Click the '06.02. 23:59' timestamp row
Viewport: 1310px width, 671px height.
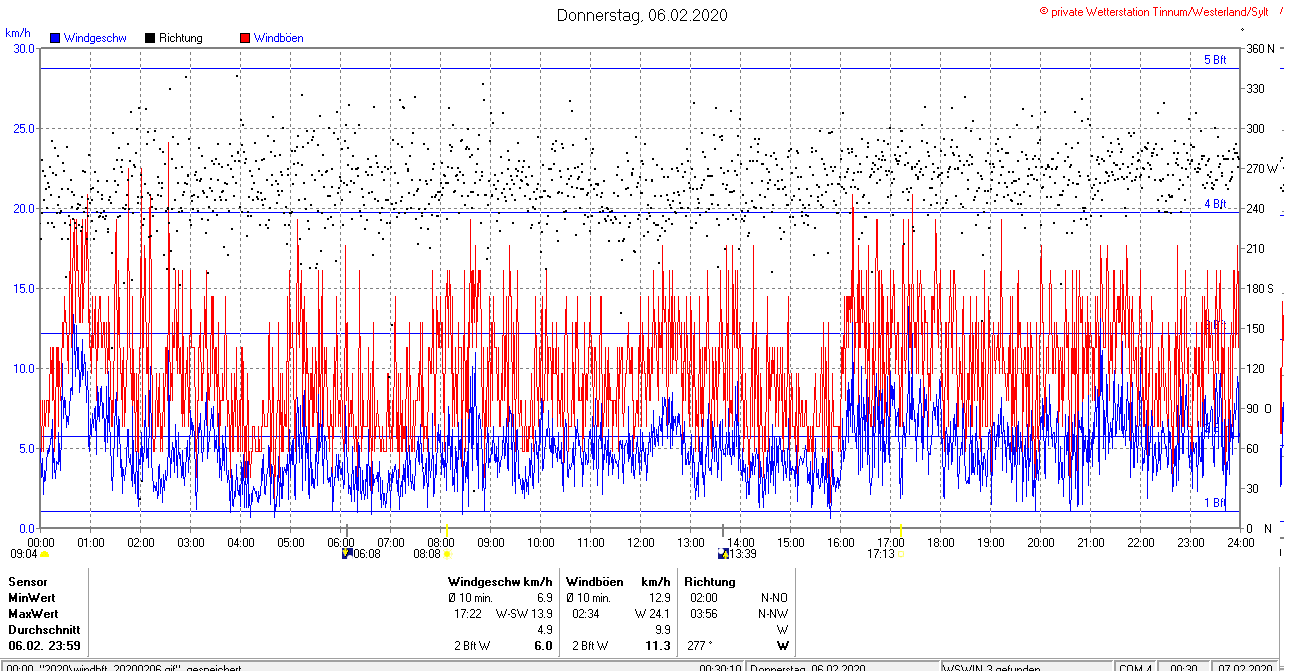pyautogui.click(x=44, y=646)
